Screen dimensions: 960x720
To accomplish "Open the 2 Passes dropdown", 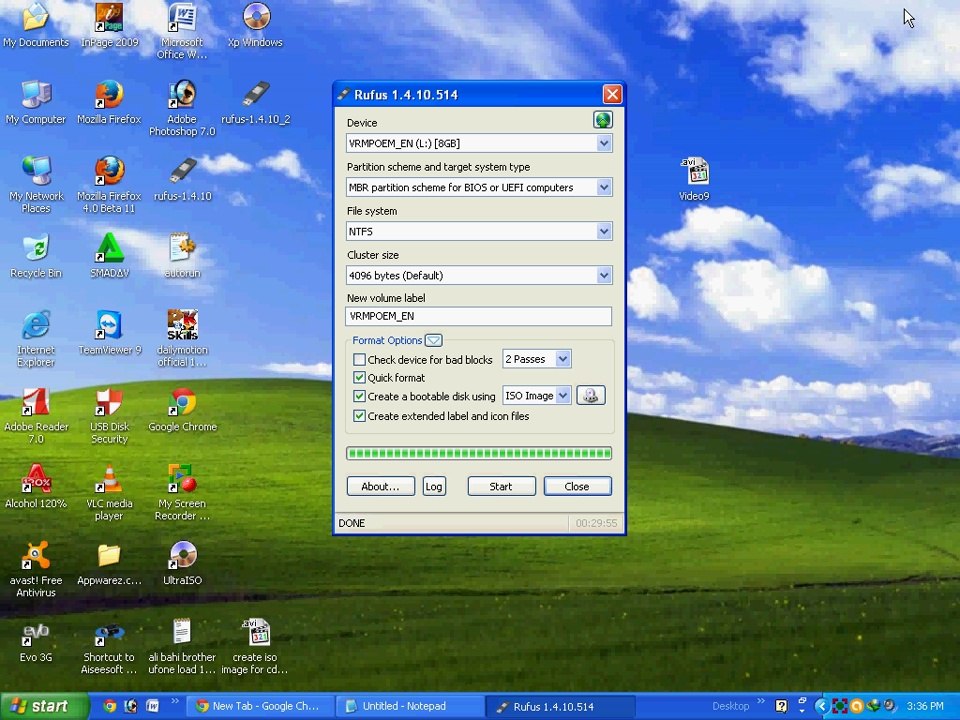I will click(536, 359).
